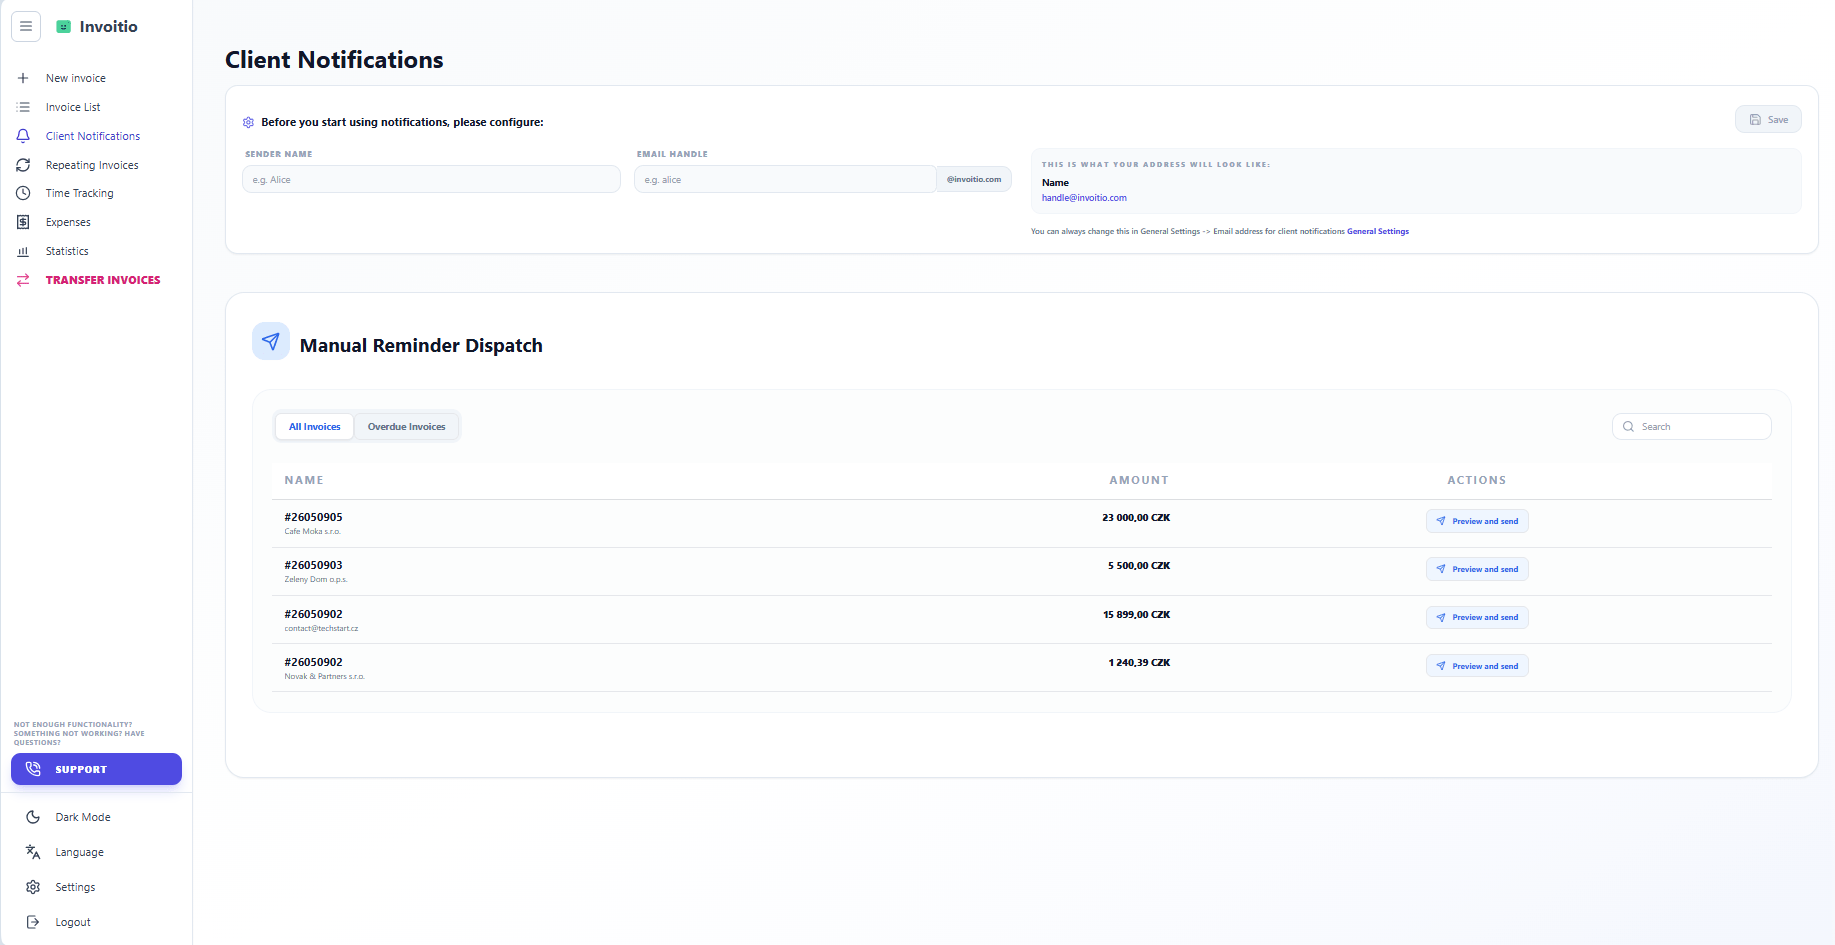Open Invoice List in the sidebar
The image size is (1835, 945).
tap(73, 107)
